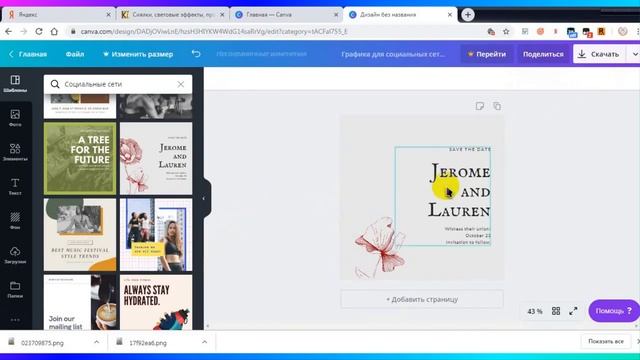
Task: Select the template with women in sportswear
Action: pyautogui.click(x=156, y=235)
